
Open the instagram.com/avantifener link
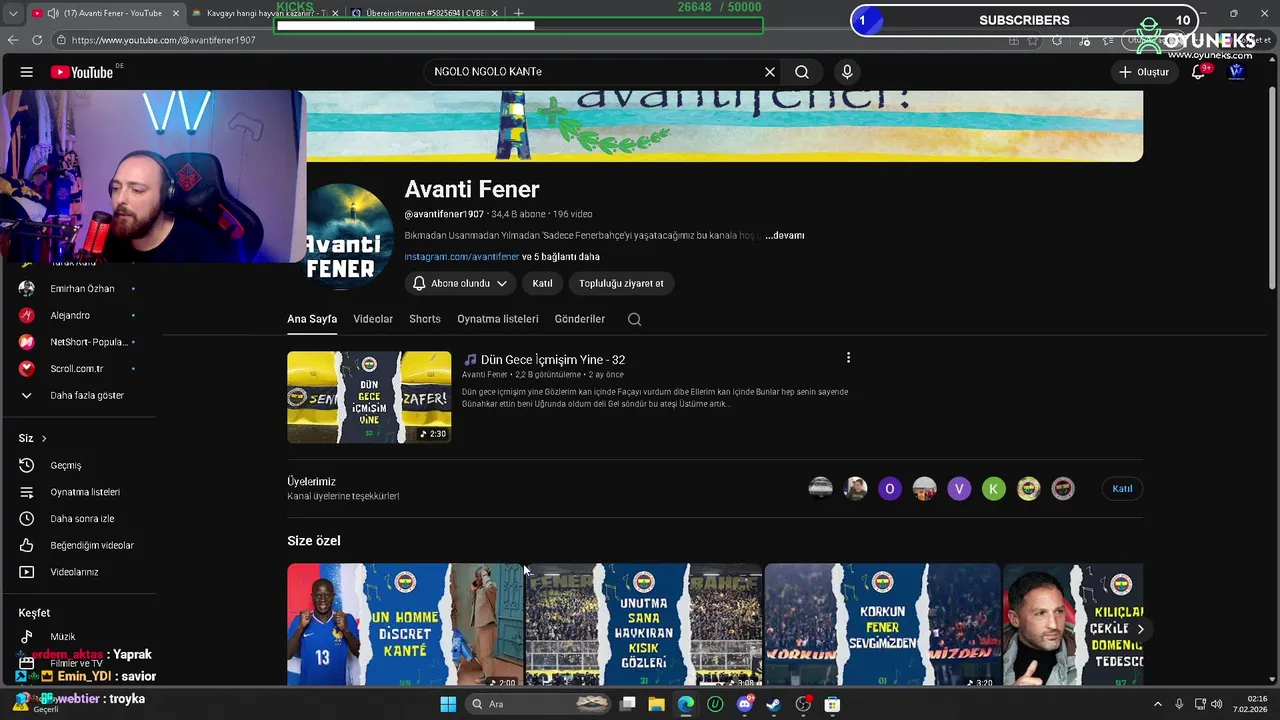(461, 257)
